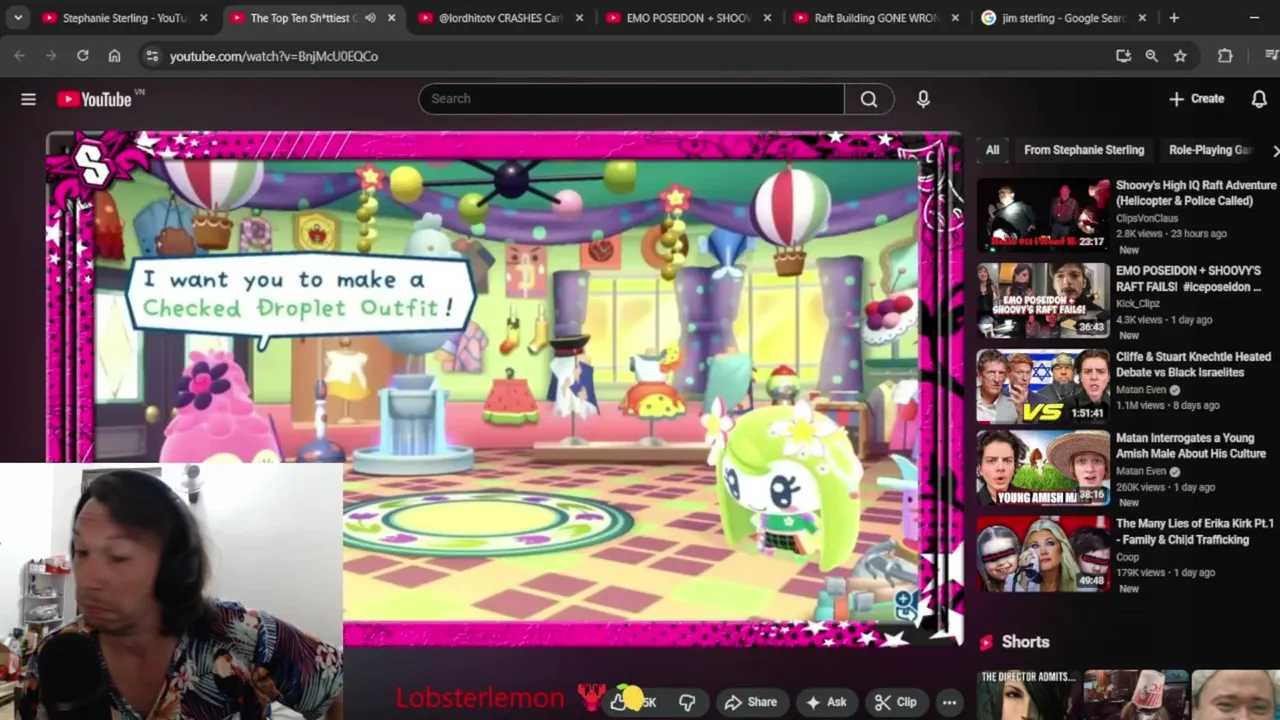This screenshot has width=1280, height=720.
Task: Click the search magnifier button
Action: click(x=869, y=99)
